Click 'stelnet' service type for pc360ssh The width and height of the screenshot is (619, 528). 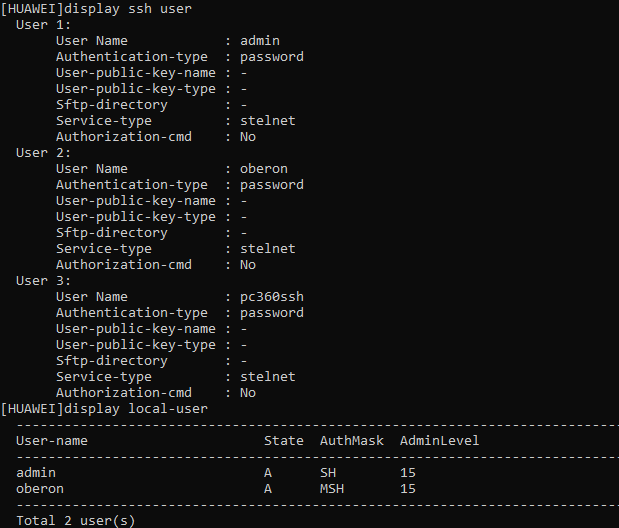click(x=268, y=377)
